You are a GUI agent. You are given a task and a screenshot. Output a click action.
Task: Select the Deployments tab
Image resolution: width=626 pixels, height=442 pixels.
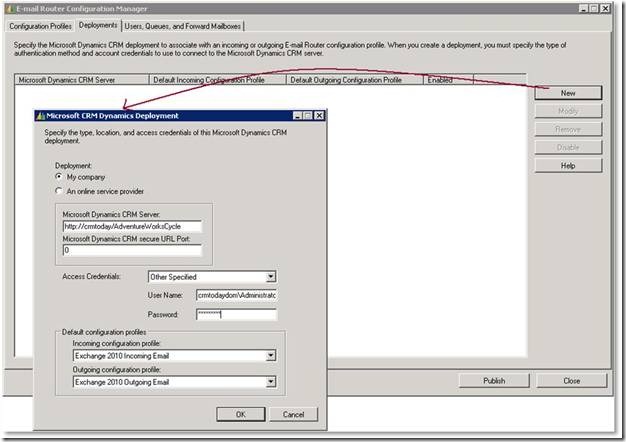98,25
